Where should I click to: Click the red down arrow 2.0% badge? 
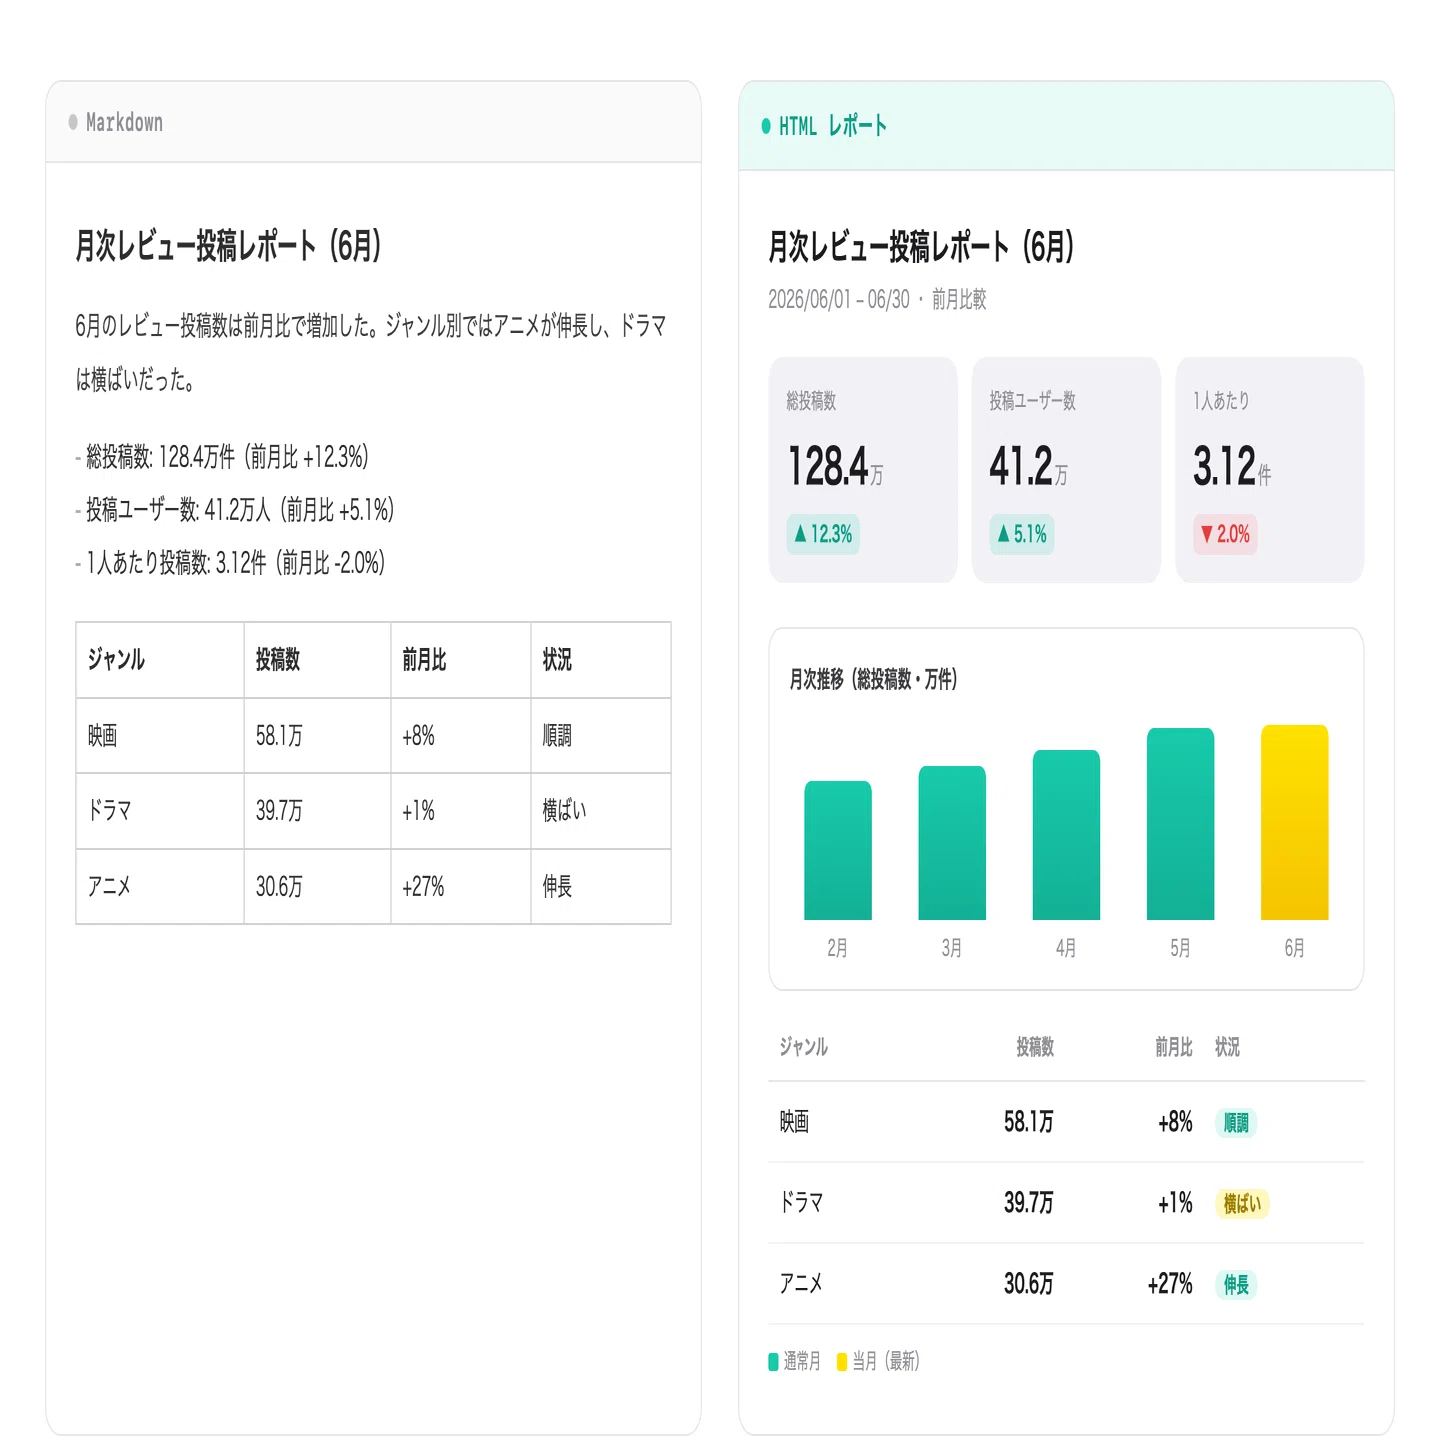click(x=1225, y=534)
